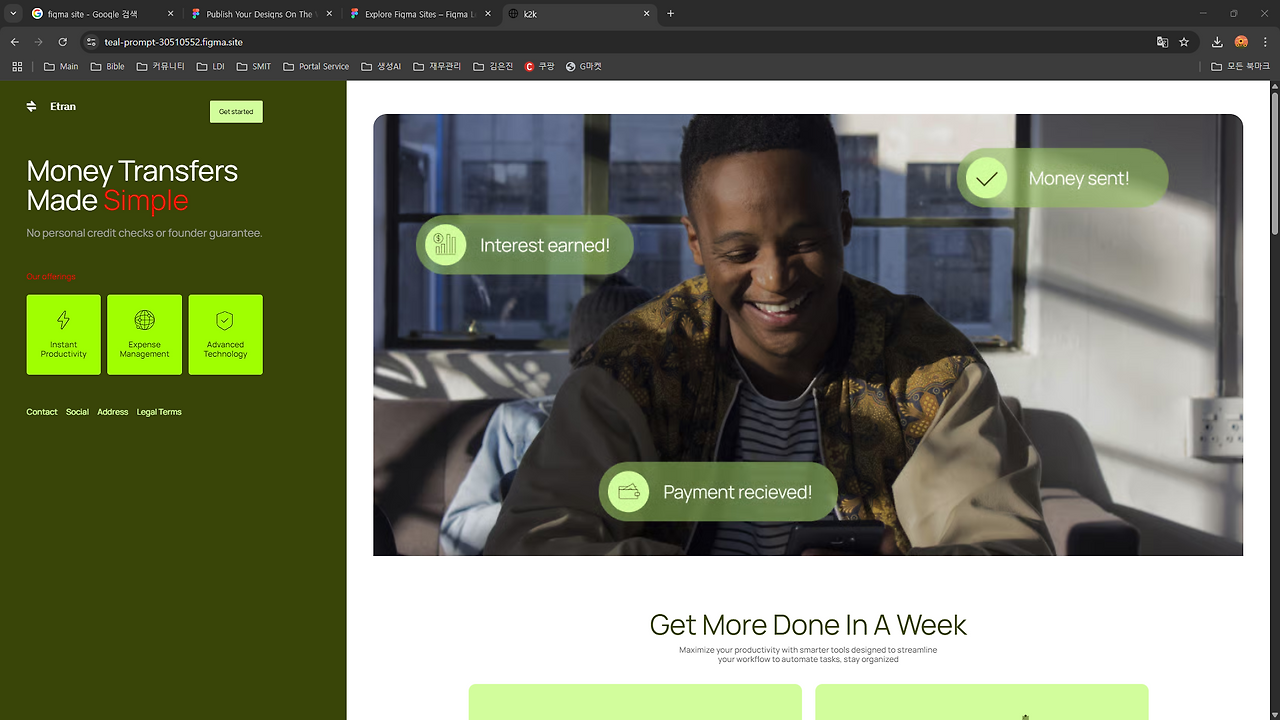Open the Bible bookmark folder
The height and width of the screenshot is (720, 1280).
108,67
